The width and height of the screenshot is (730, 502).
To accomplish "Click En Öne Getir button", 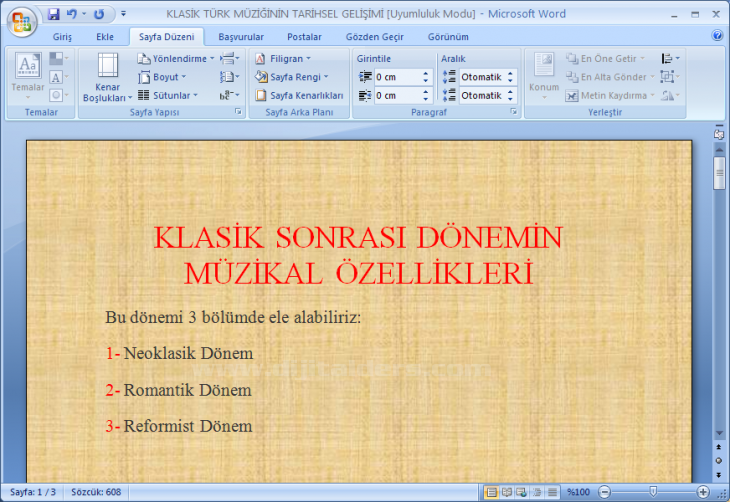I will pos(606,59).
